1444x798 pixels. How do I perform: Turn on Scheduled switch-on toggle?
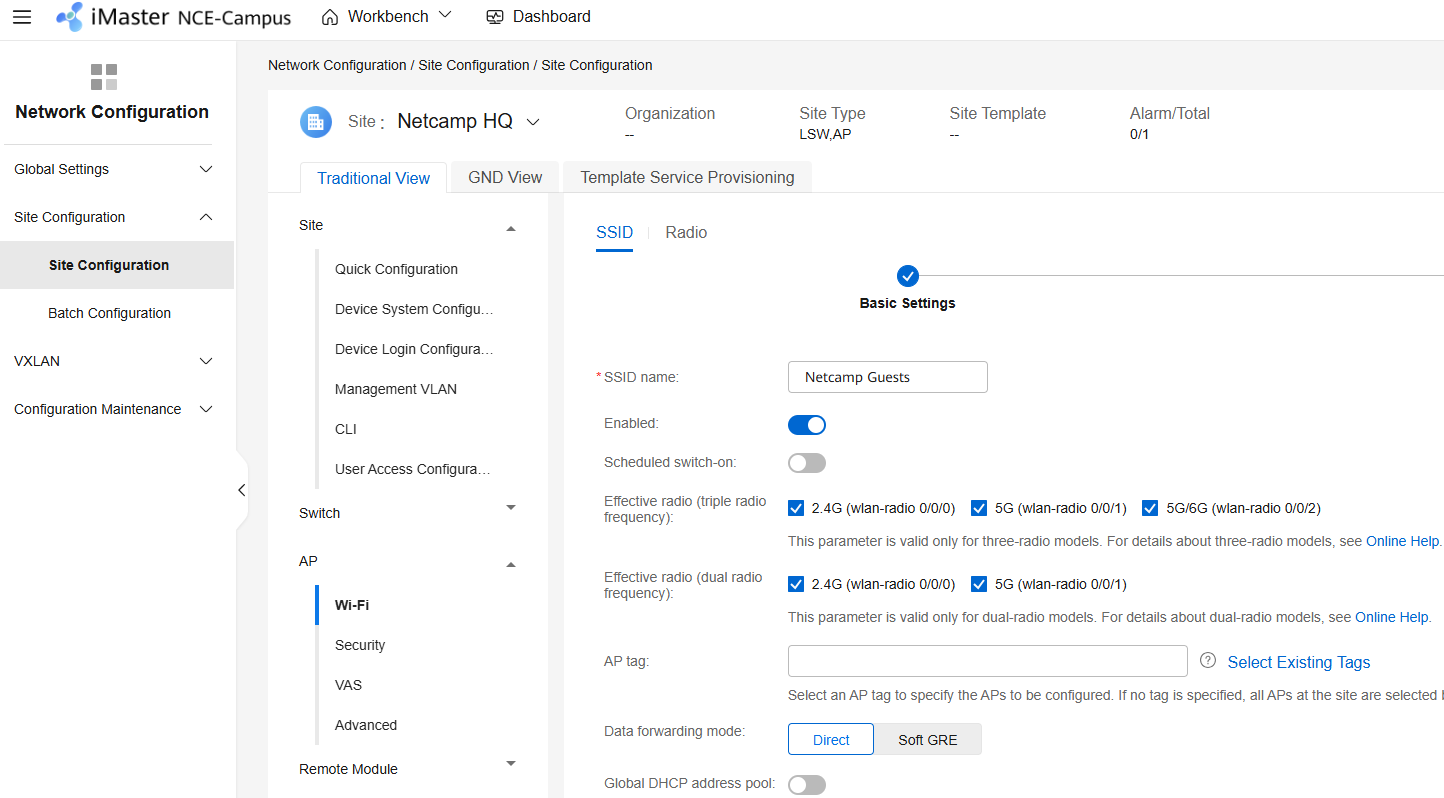807,463
